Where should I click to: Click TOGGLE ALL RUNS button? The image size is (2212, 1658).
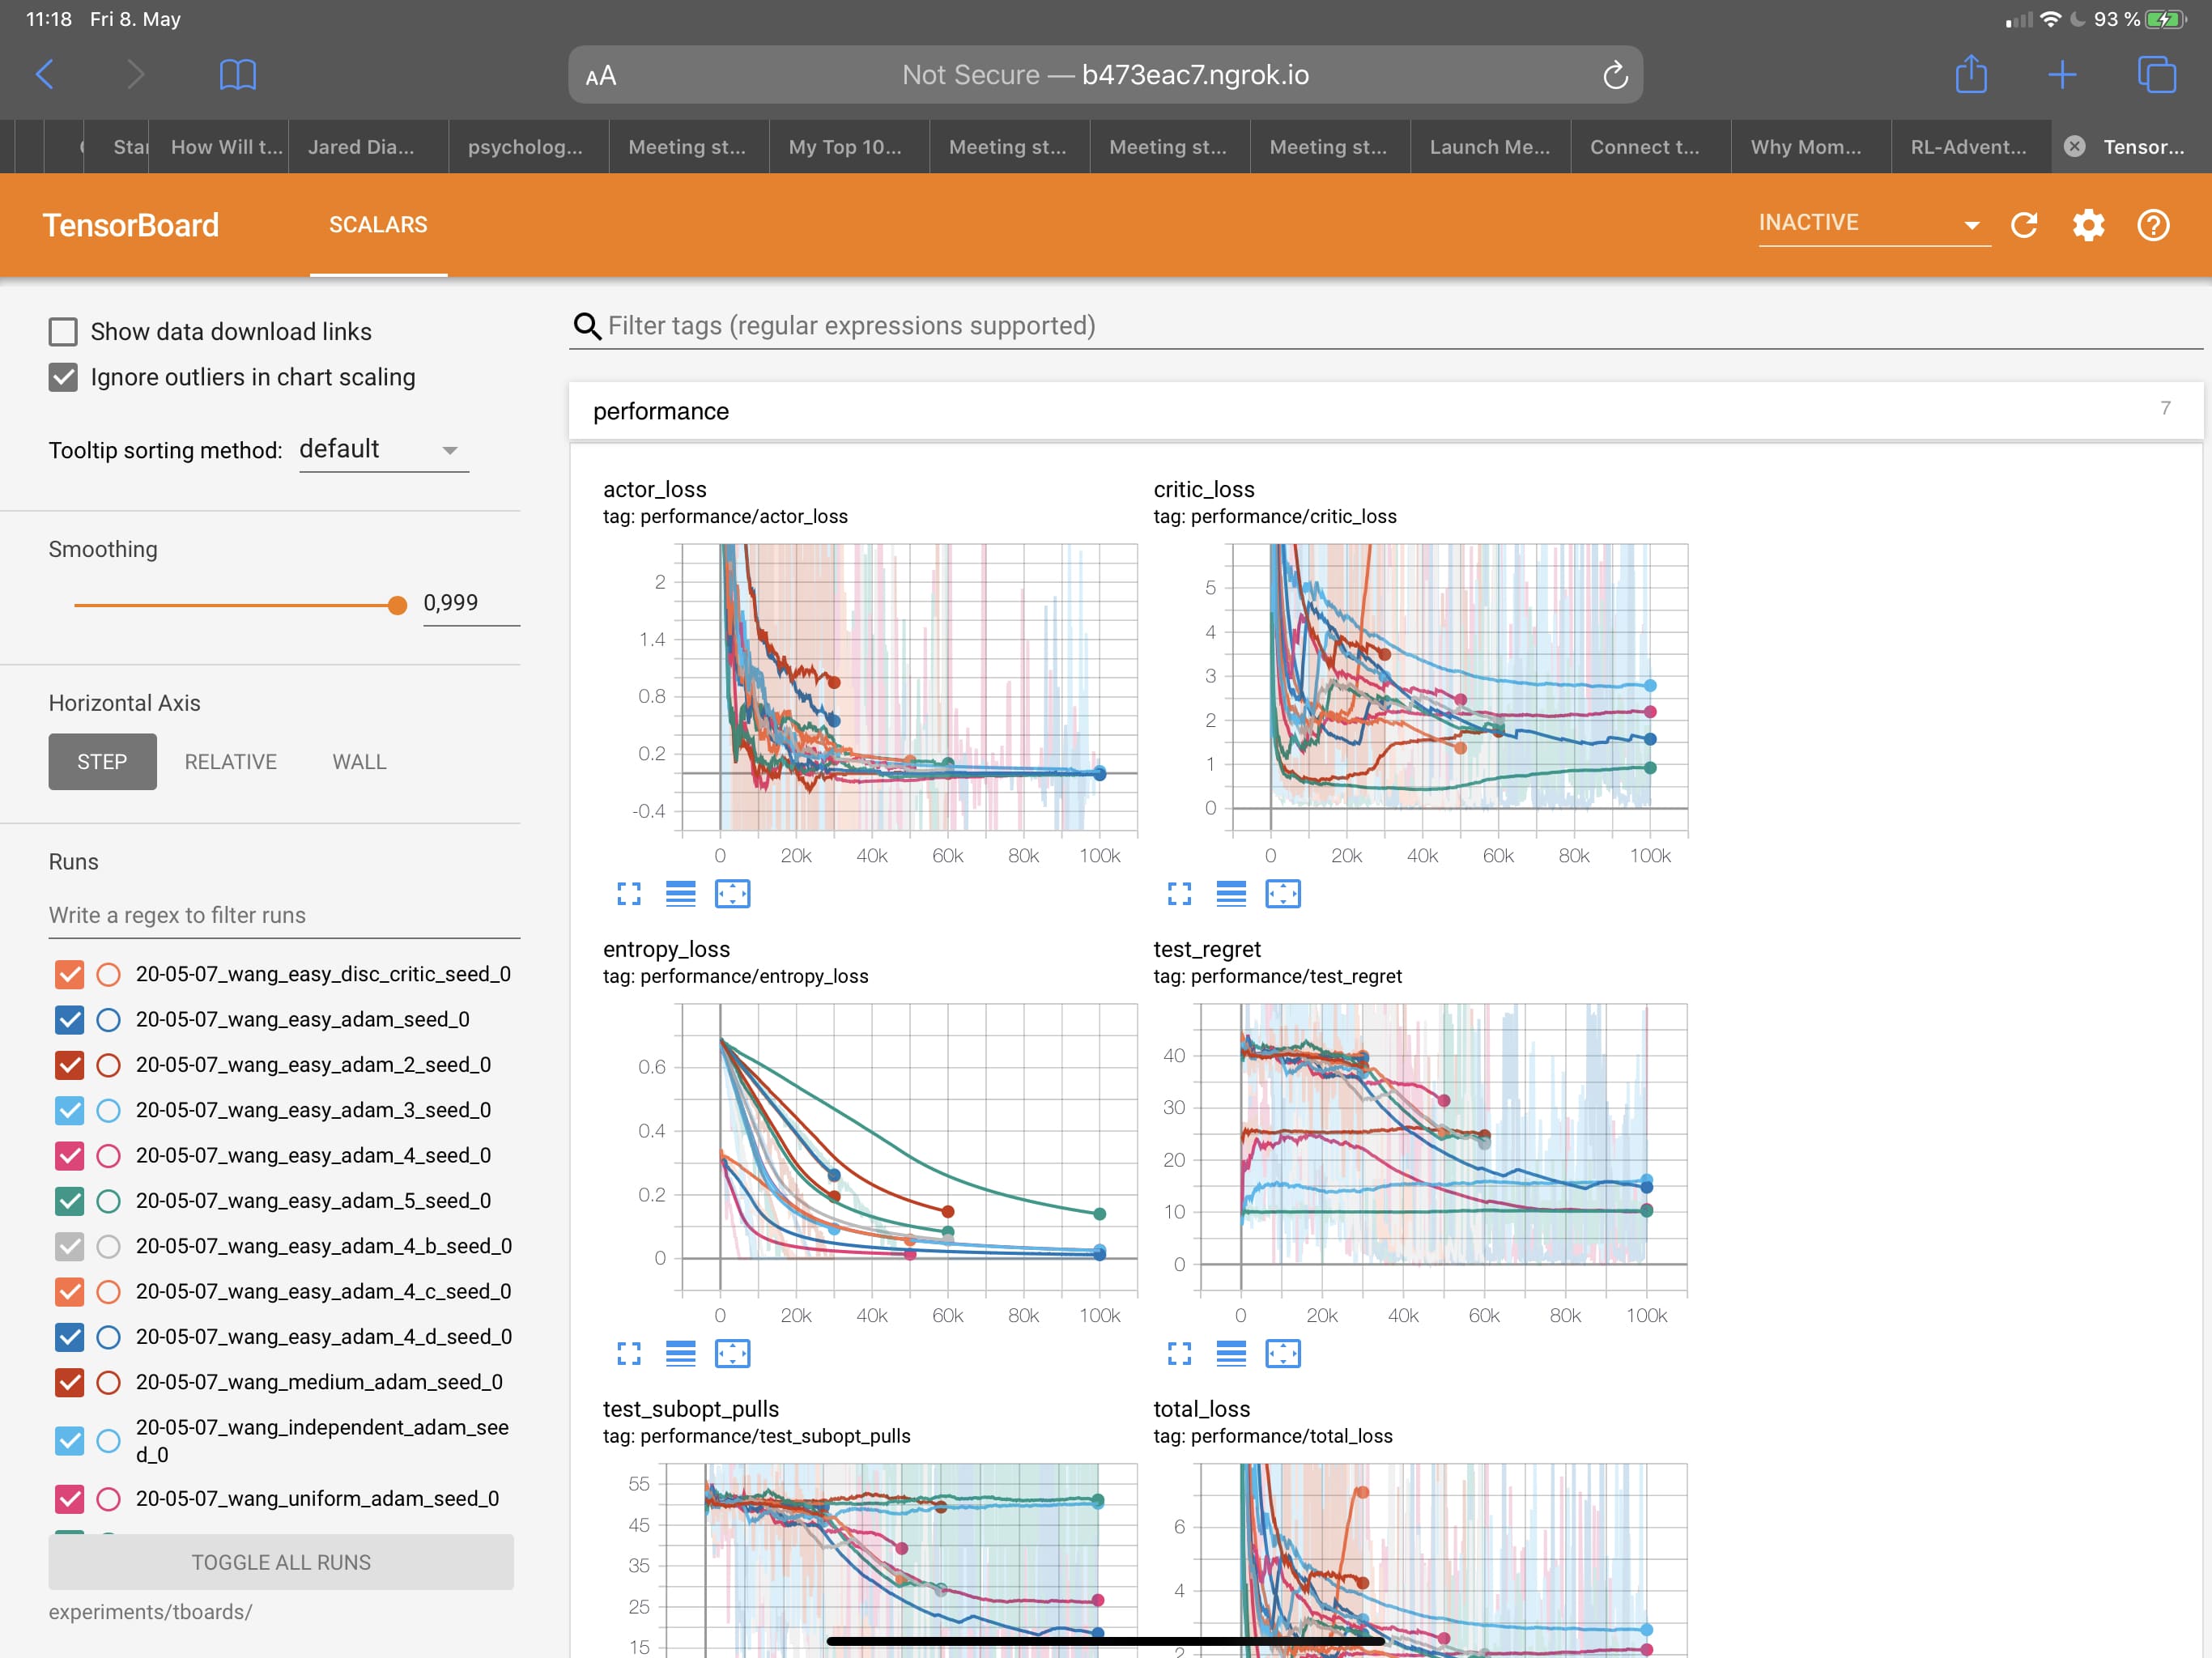point(281,1562)
